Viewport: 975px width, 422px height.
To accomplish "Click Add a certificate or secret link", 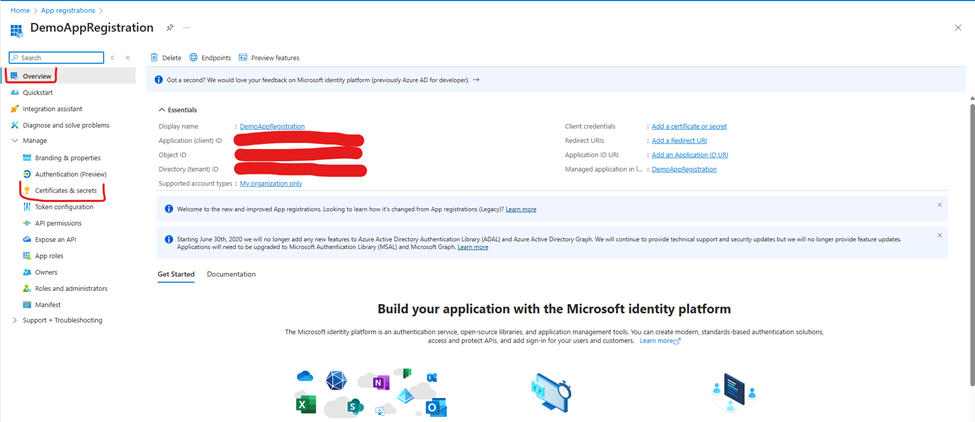I will [x=689, y=126].
